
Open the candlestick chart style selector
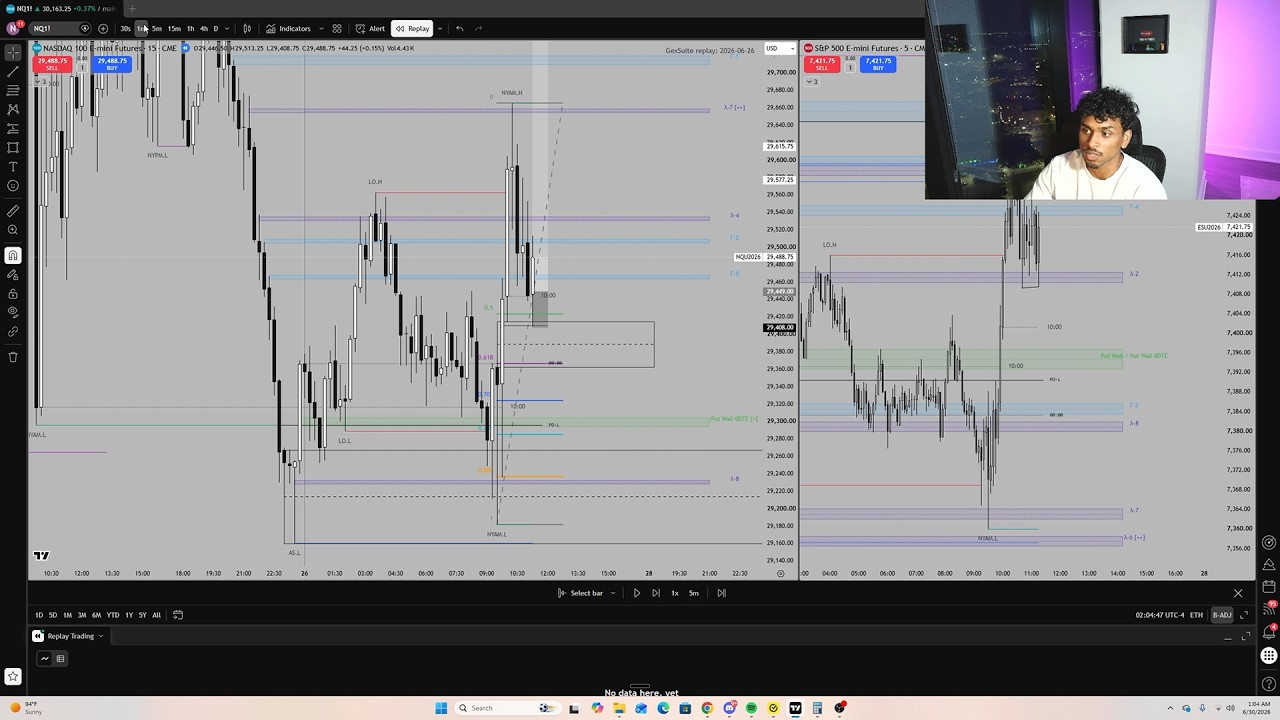click(x=247, y=28)
